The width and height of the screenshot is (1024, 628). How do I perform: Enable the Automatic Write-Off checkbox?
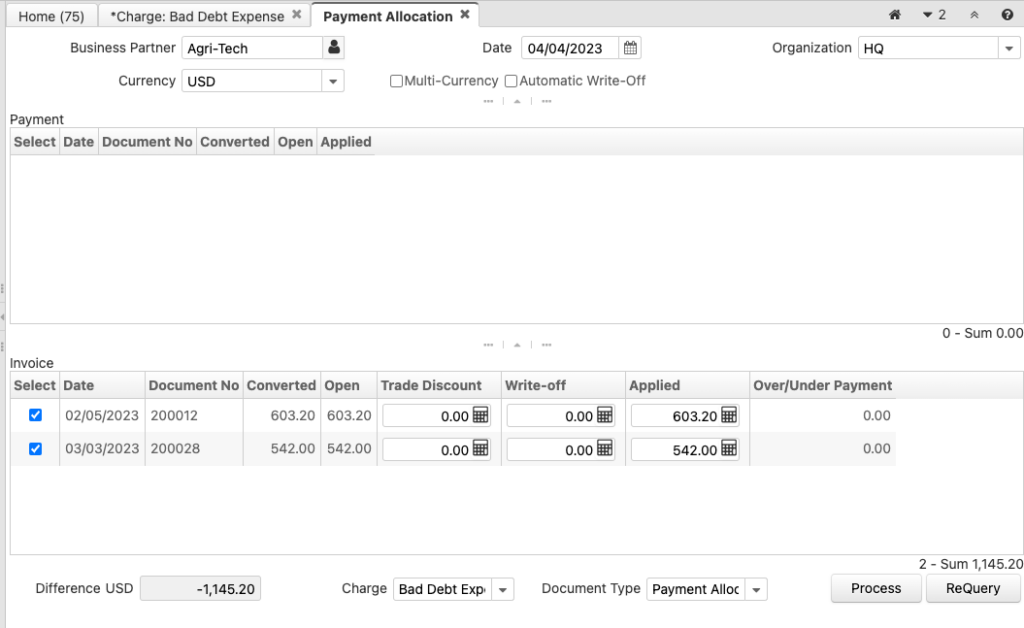511,81
